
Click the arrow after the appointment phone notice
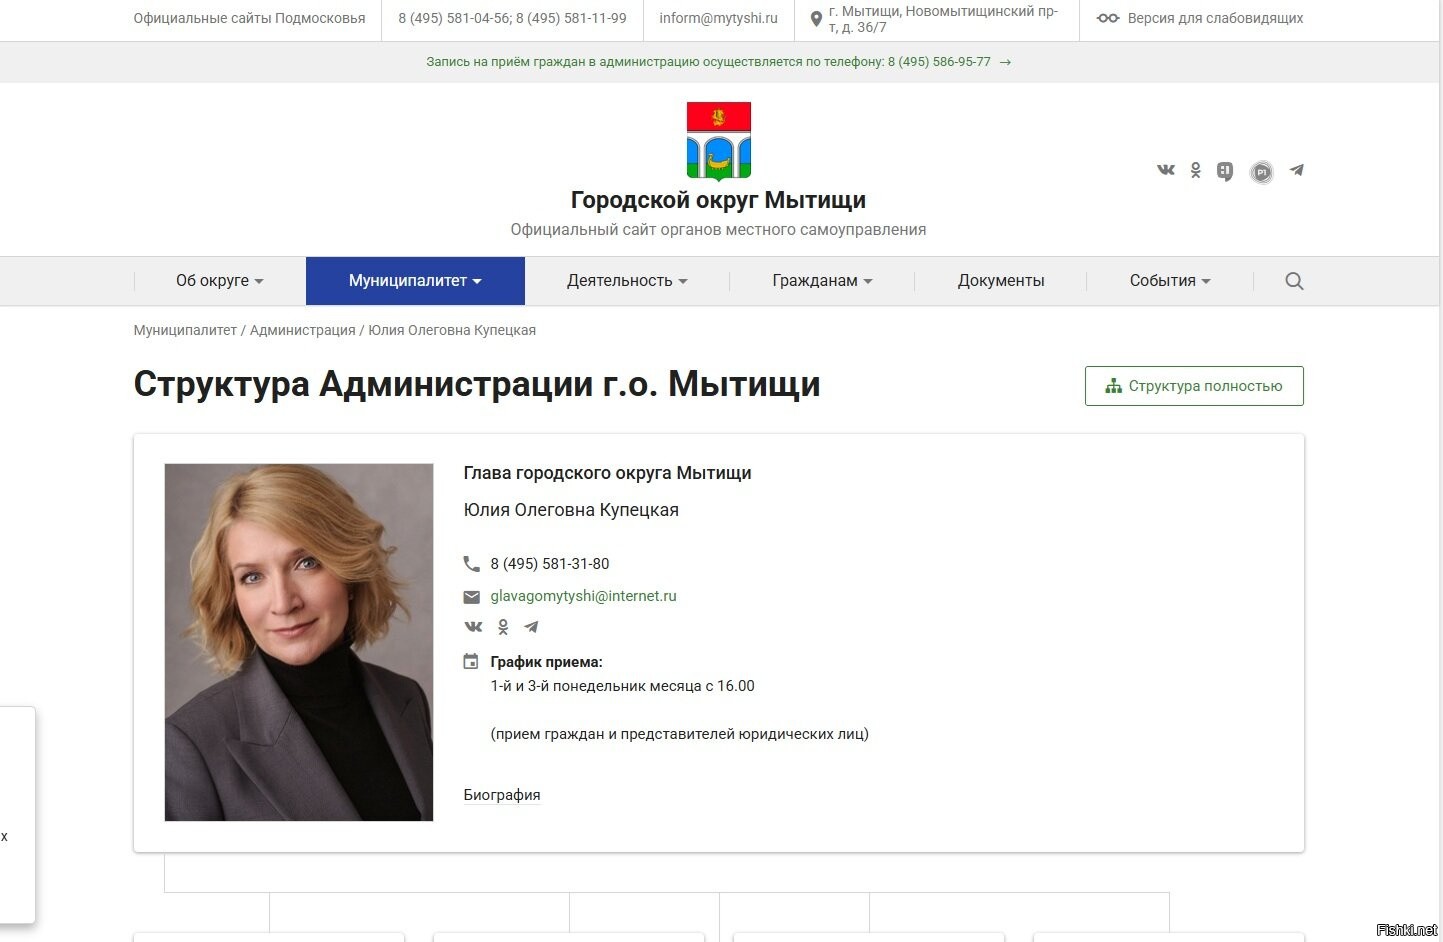click(x=1005, y=62)
